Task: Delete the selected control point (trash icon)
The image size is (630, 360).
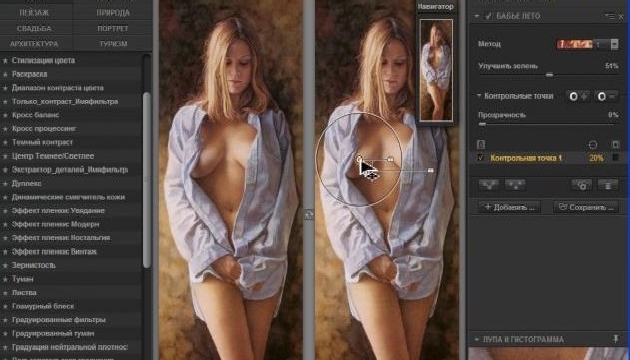Action: (608, 185)
